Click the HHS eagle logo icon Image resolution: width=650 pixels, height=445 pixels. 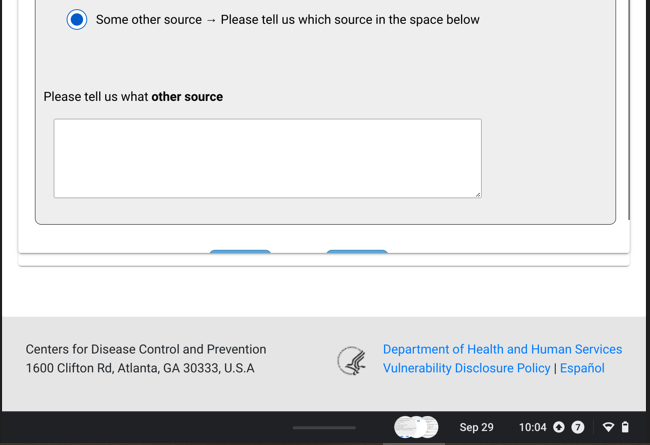(x=351, y=360)
